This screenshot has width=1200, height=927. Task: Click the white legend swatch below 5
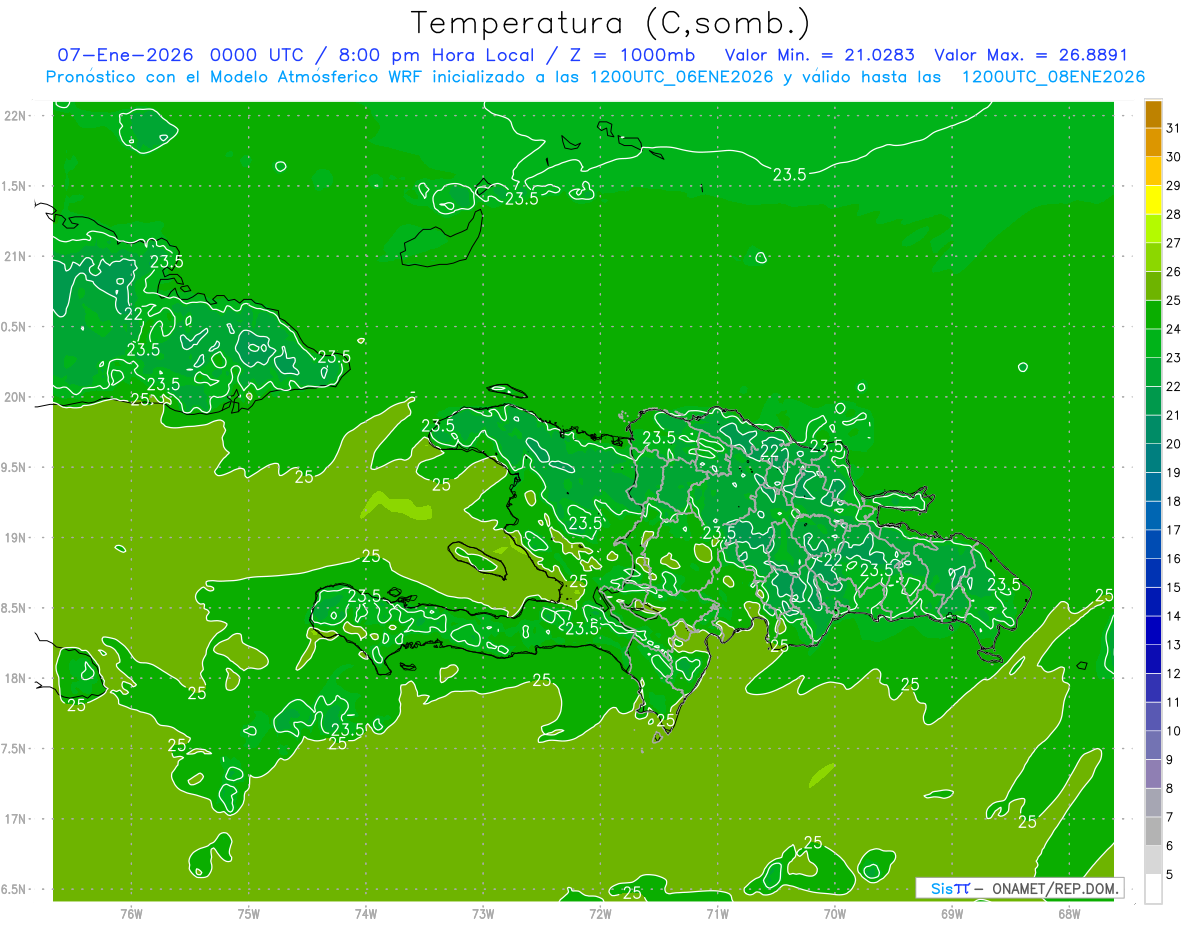coord(1153,889)
